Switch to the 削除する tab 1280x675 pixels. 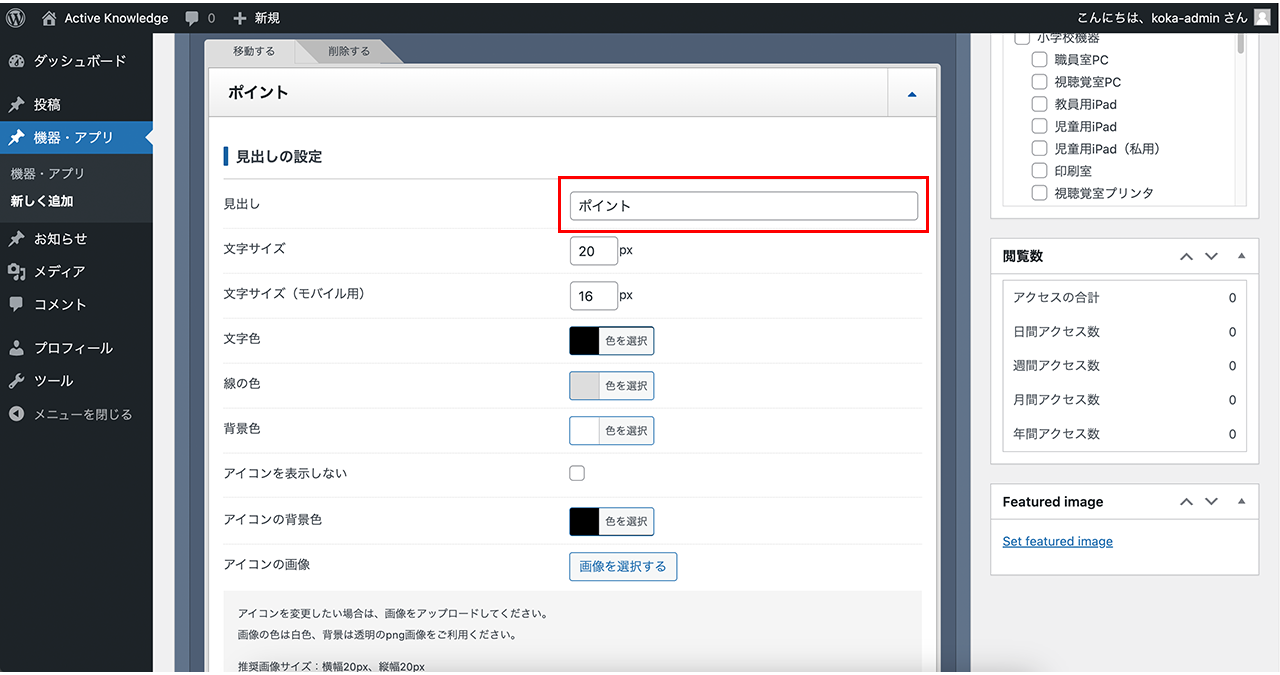pyautogui.click(x=349, y=52)
